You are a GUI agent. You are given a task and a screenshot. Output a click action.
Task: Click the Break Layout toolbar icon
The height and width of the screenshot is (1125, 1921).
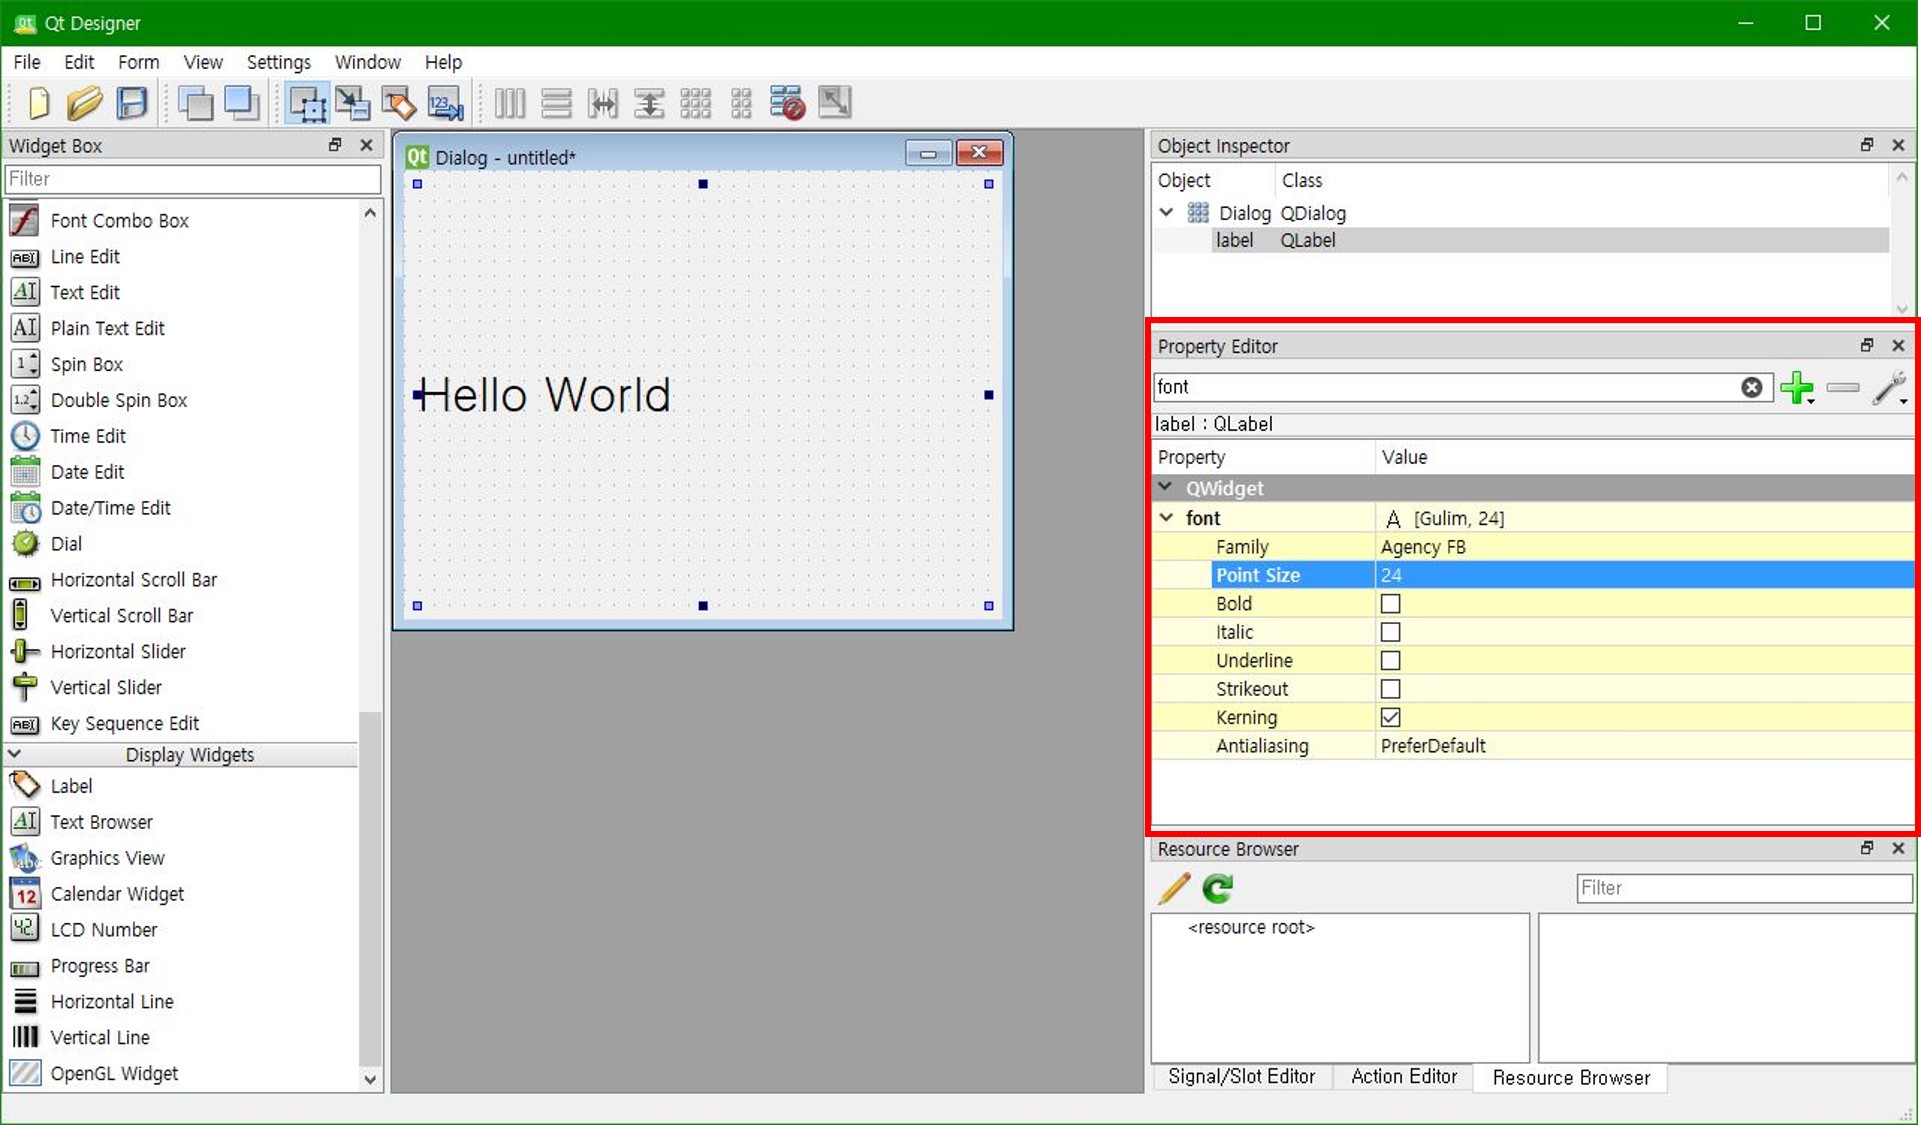pos(787,103)
